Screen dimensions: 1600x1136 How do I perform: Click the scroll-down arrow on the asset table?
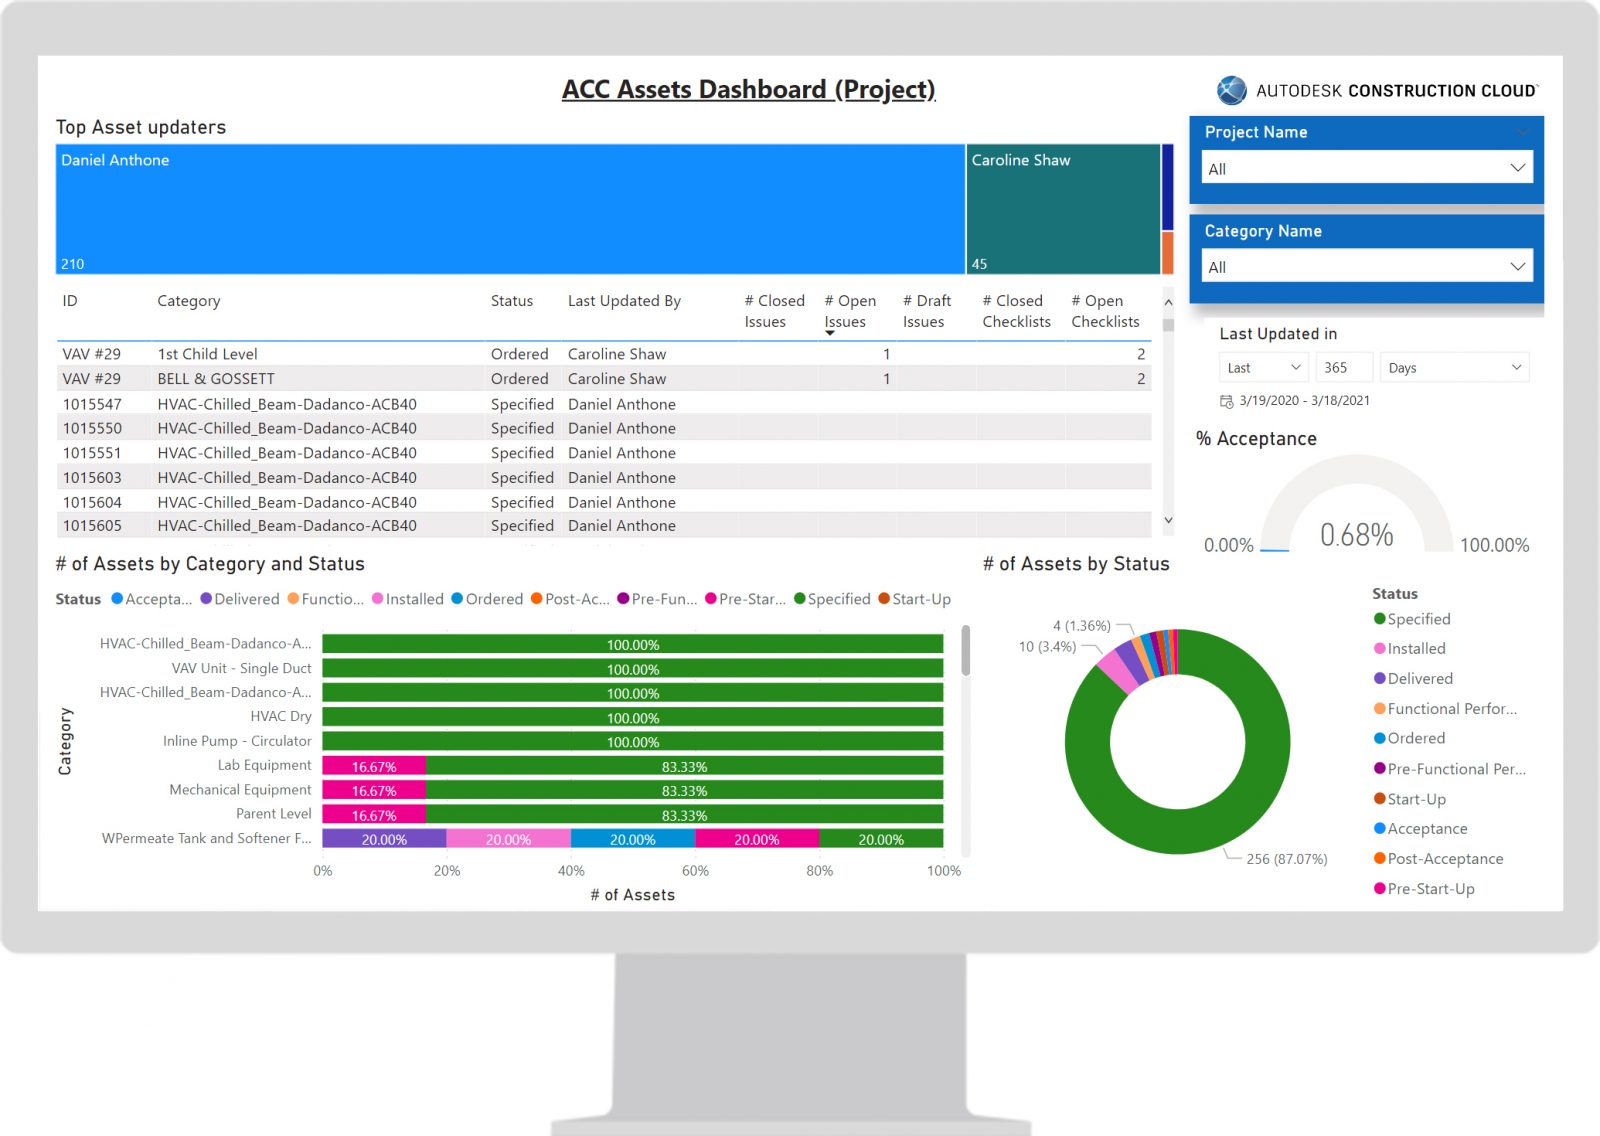(x=1167, y=520)
